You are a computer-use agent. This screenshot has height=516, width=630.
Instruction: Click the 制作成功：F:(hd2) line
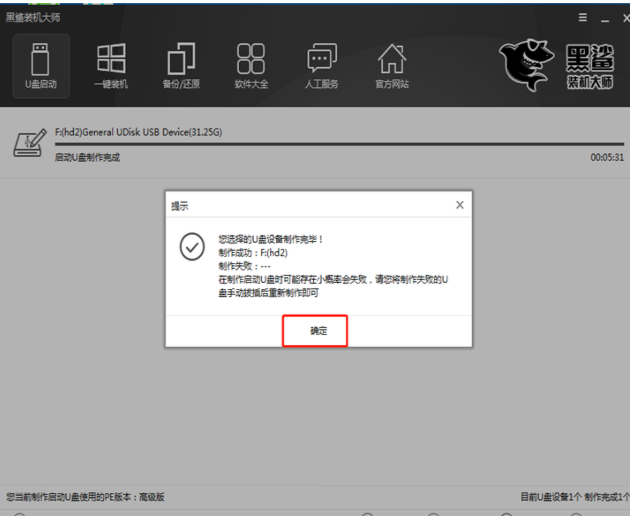(253, 253)
